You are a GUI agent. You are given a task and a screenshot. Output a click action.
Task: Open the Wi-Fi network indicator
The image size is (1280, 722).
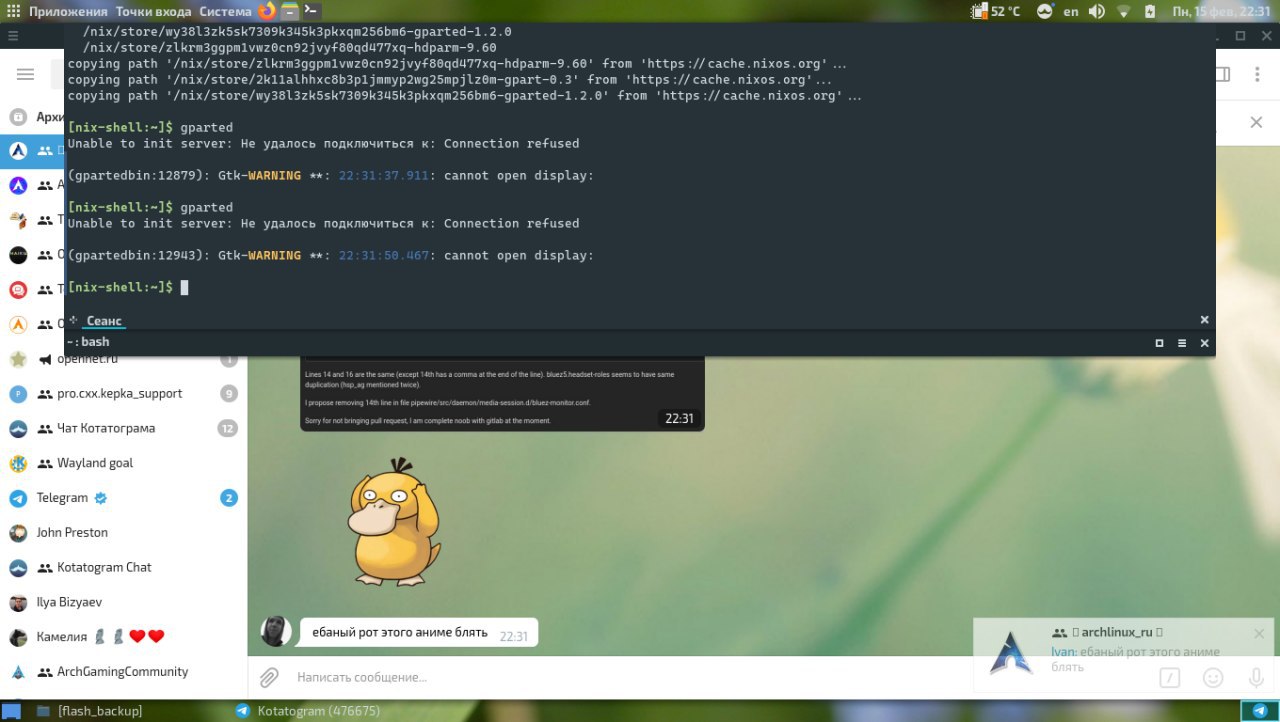1123,11
